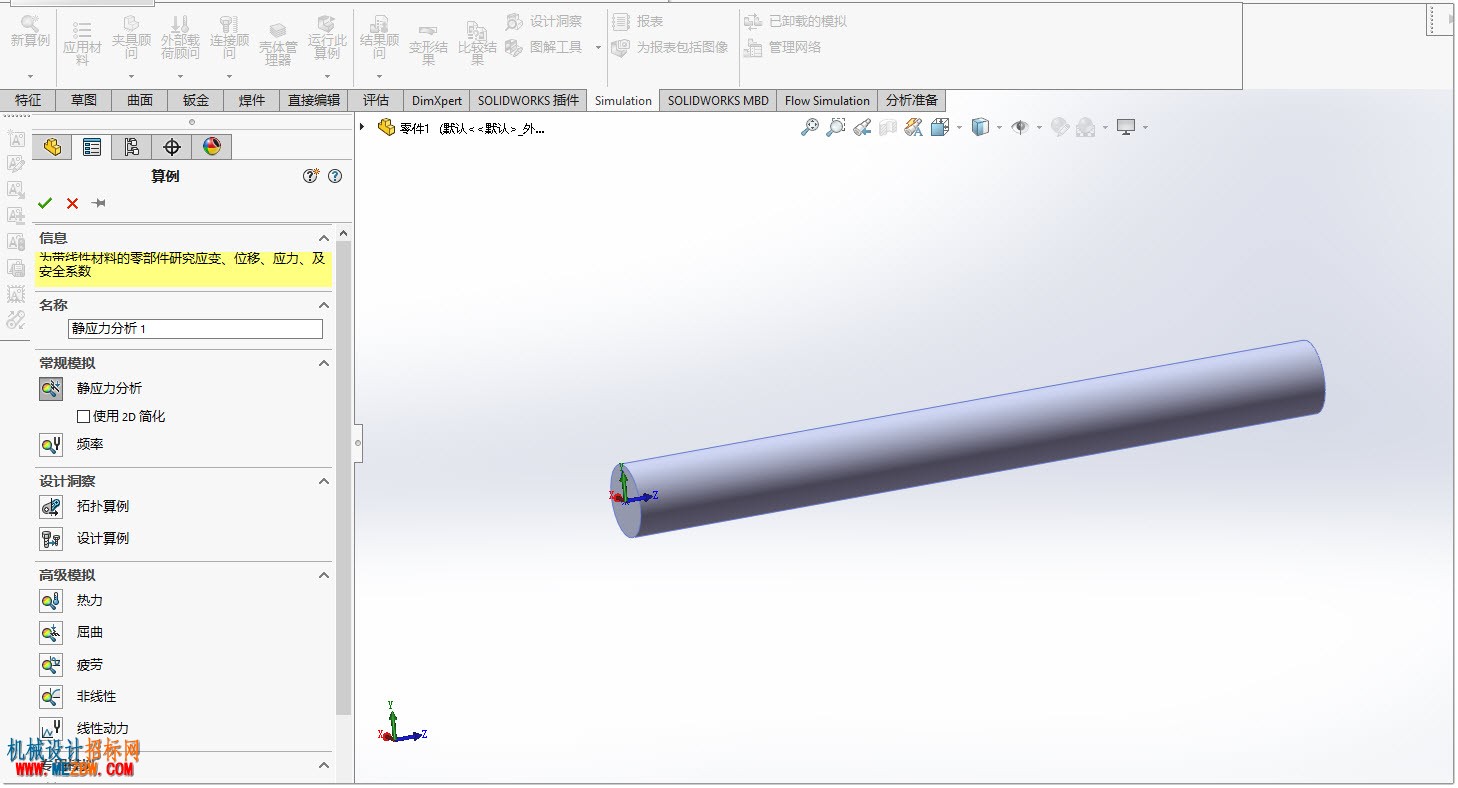Click the green checkmark to accept study
1458x788 pixels.
[x=45, y=203]
